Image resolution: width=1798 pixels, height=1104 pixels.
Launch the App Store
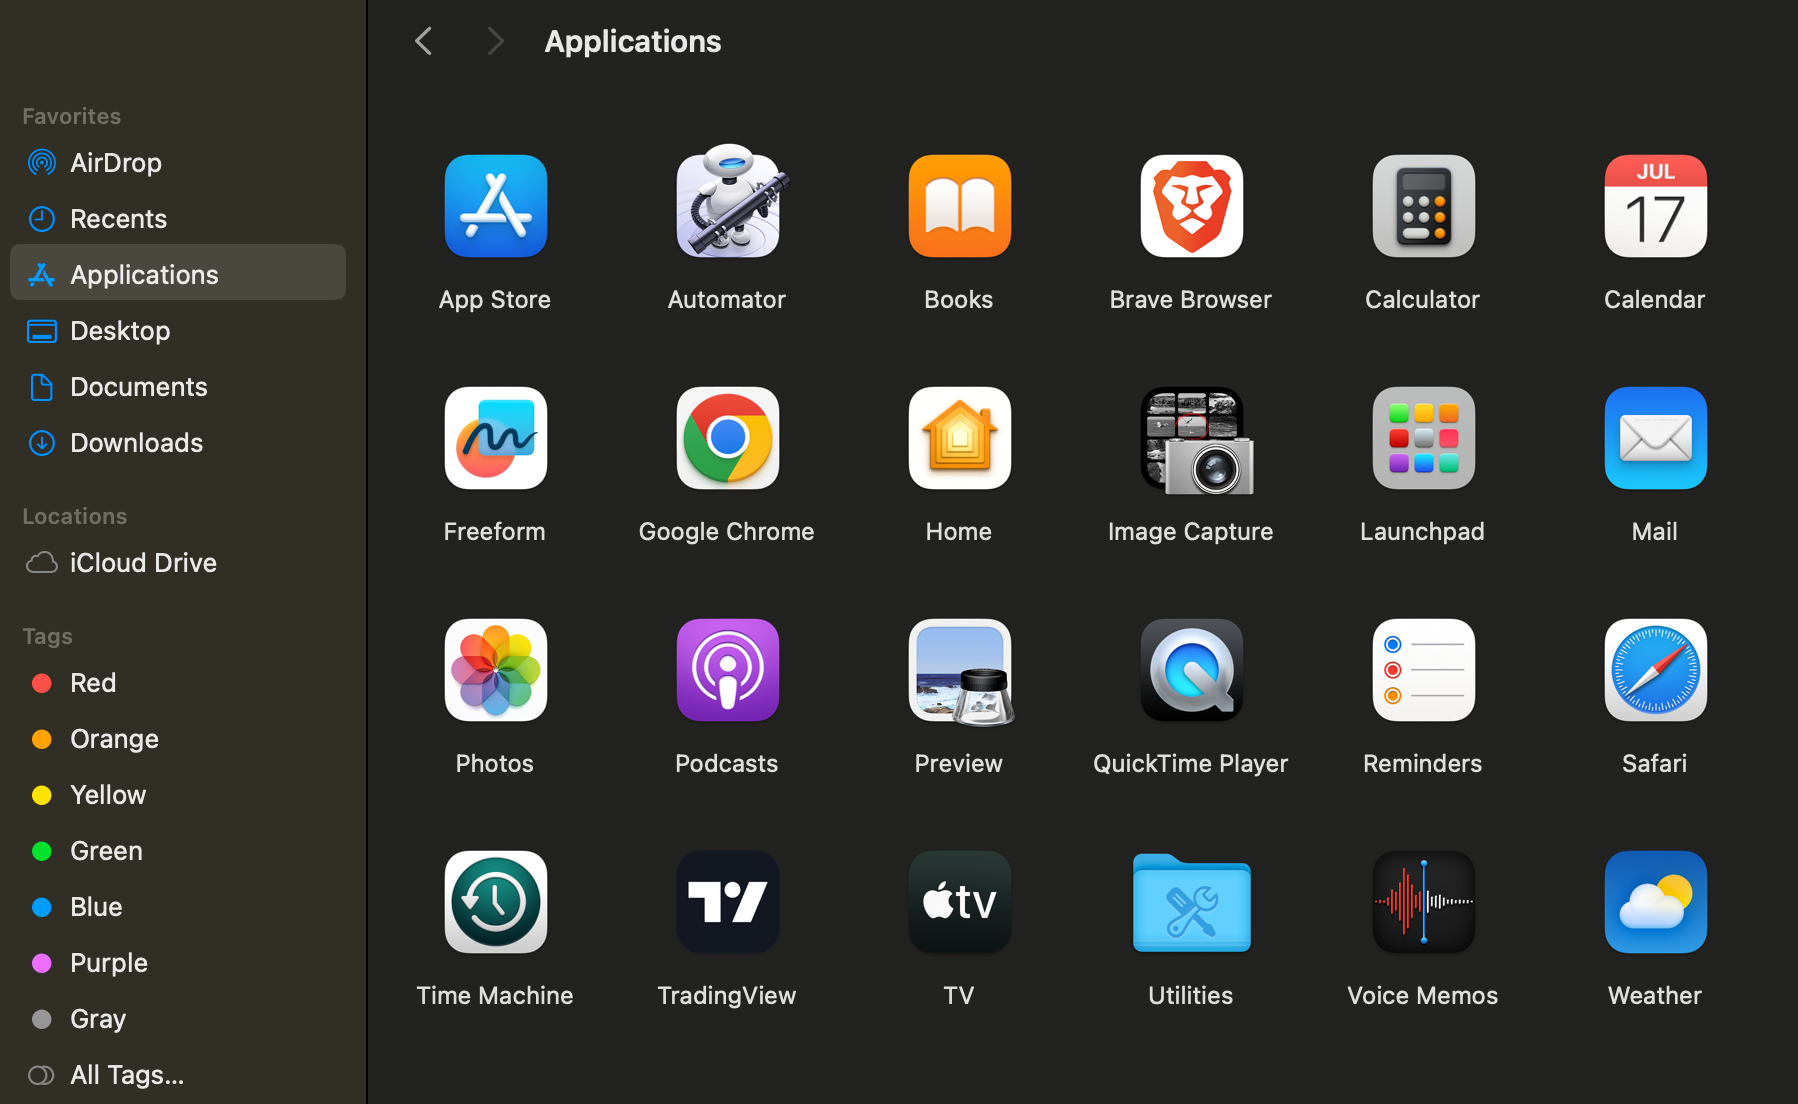point(494,206)
